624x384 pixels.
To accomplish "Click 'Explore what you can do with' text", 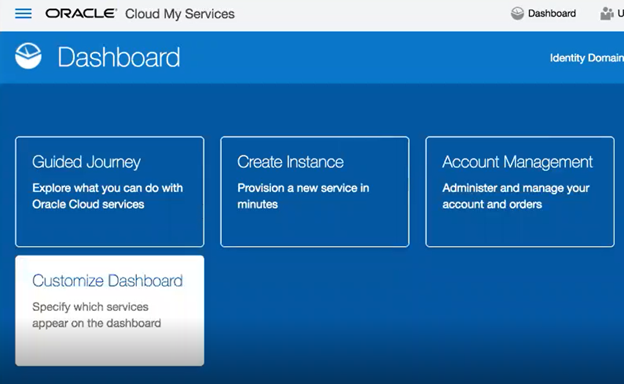I will click(x=107, y=188).
